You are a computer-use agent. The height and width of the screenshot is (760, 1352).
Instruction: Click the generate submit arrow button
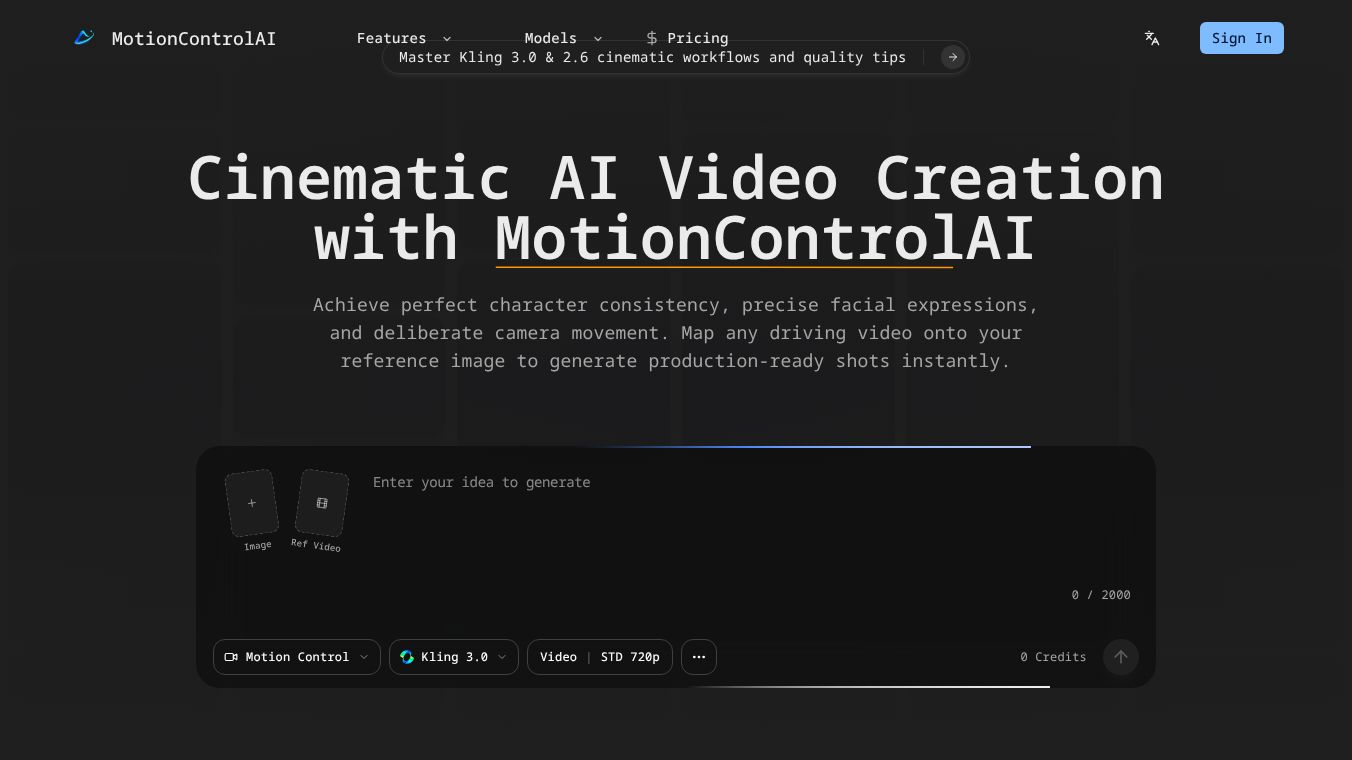pyautogui.click(x=1121, y=657)
